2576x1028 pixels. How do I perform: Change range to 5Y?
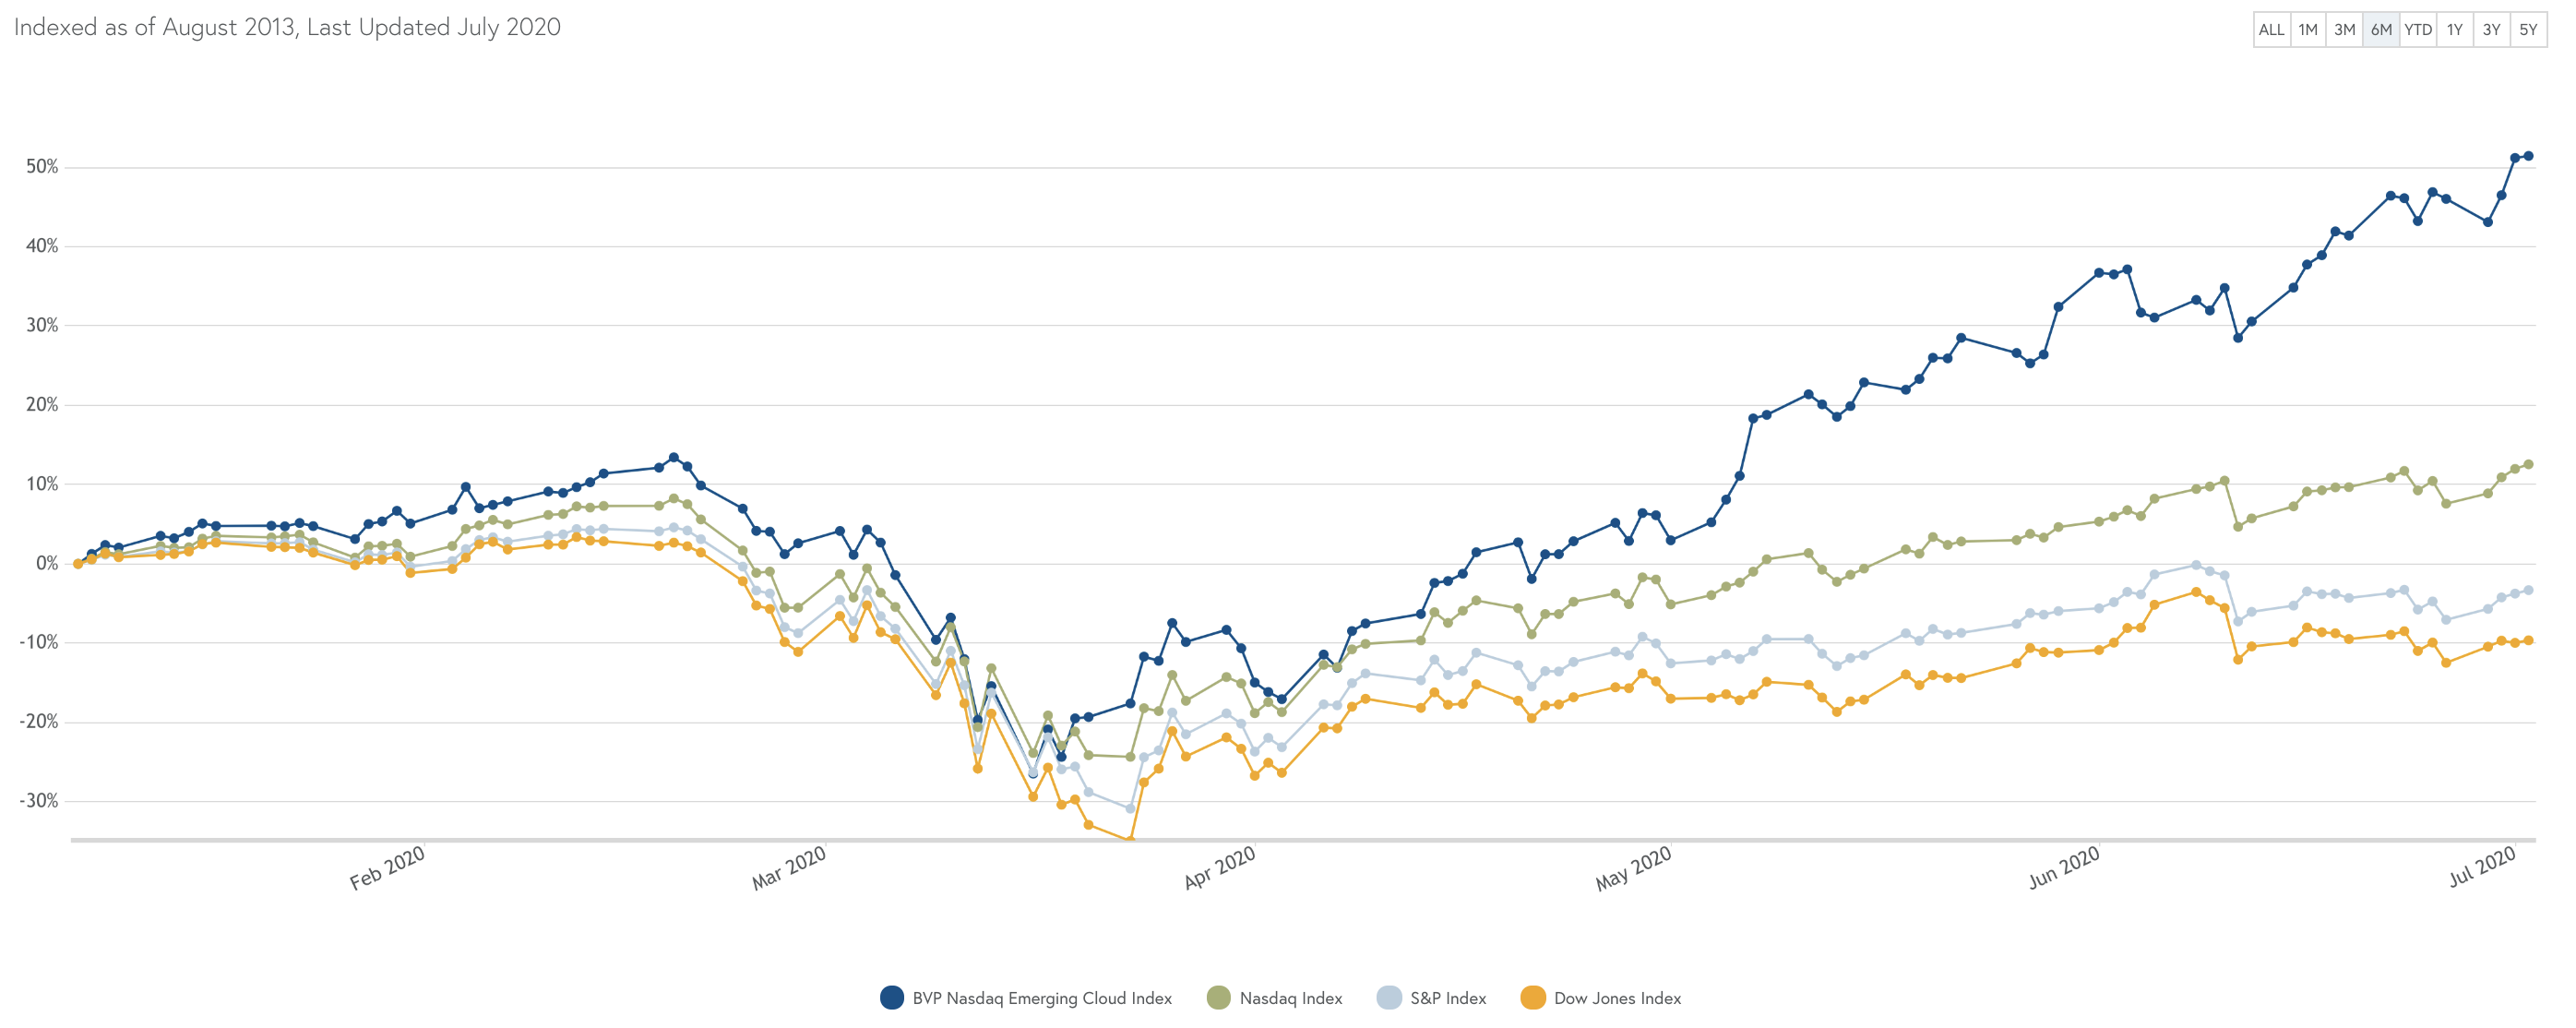(2528, 30)
